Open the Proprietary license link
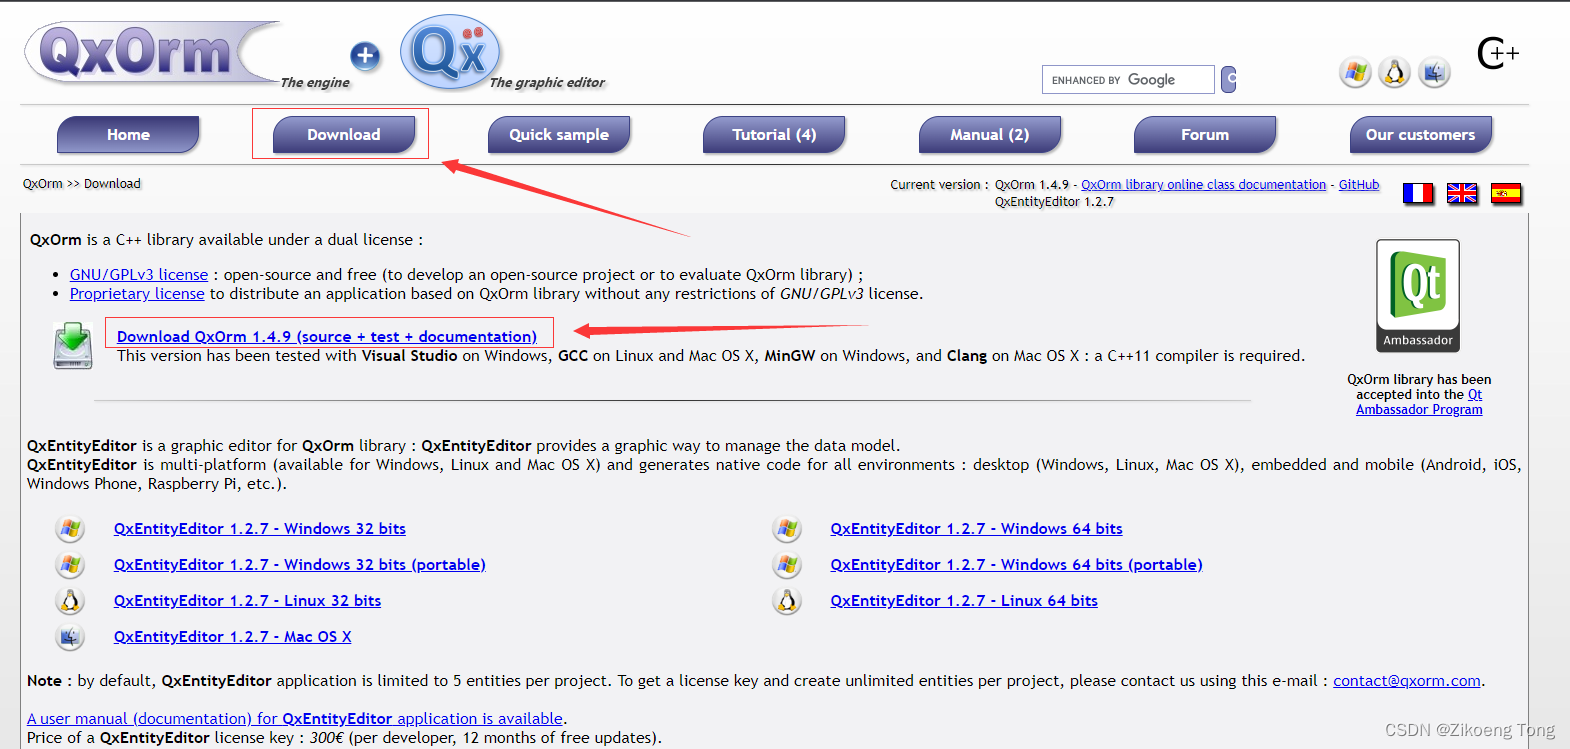Image resolution: width=1570 pixels, height=749 pixels. (137, 294)
